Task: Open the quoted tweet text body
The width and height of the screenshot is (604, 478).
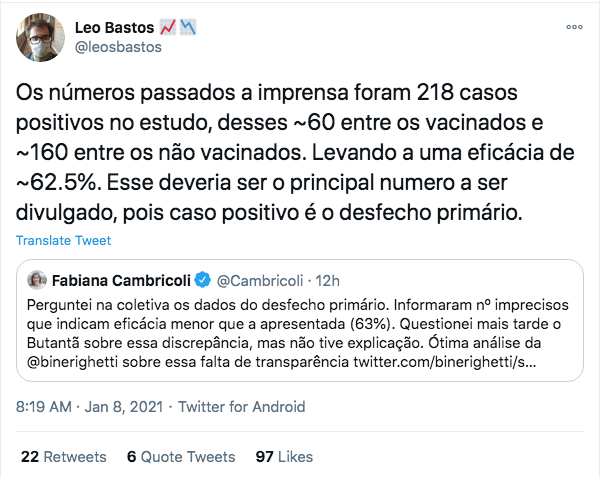Action: coord(297,334)
